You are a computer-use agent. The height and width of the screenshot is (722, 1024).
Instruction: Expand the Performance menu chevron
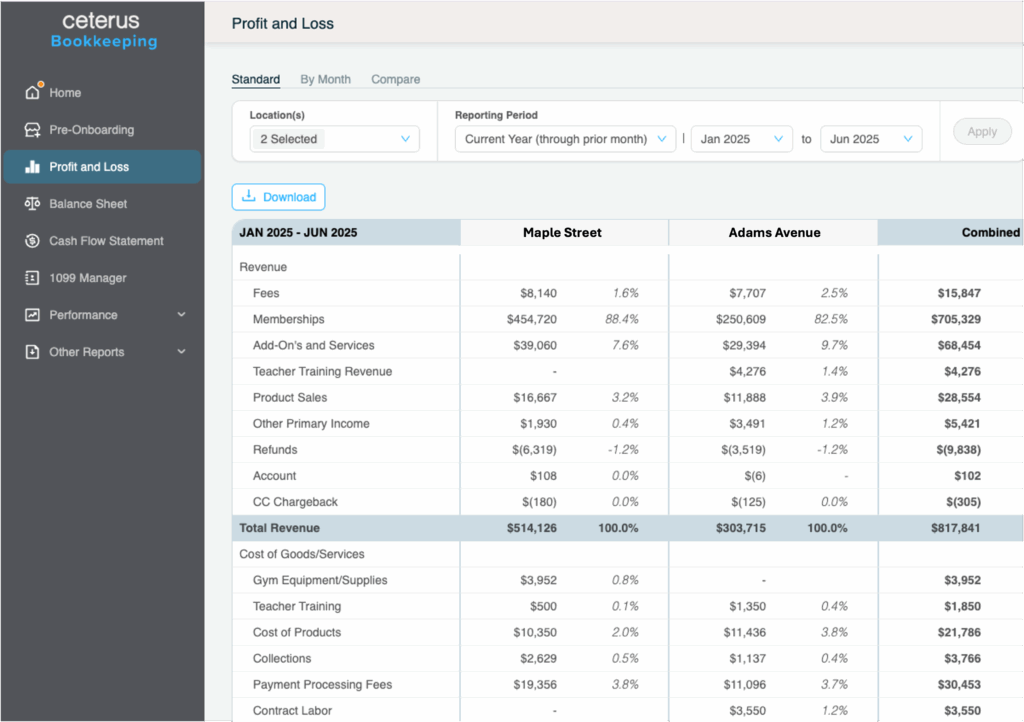[181, 315]
